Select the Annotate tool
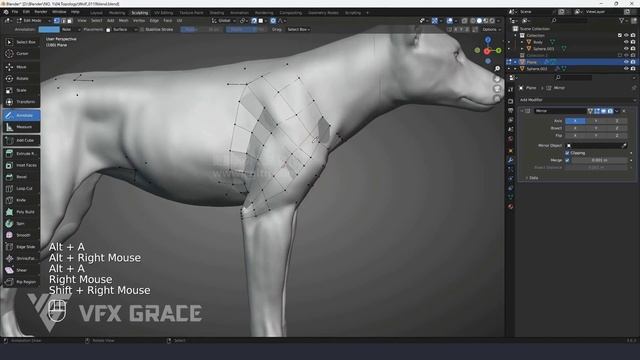This screenshot has width=640, height=360. point(21,116)
